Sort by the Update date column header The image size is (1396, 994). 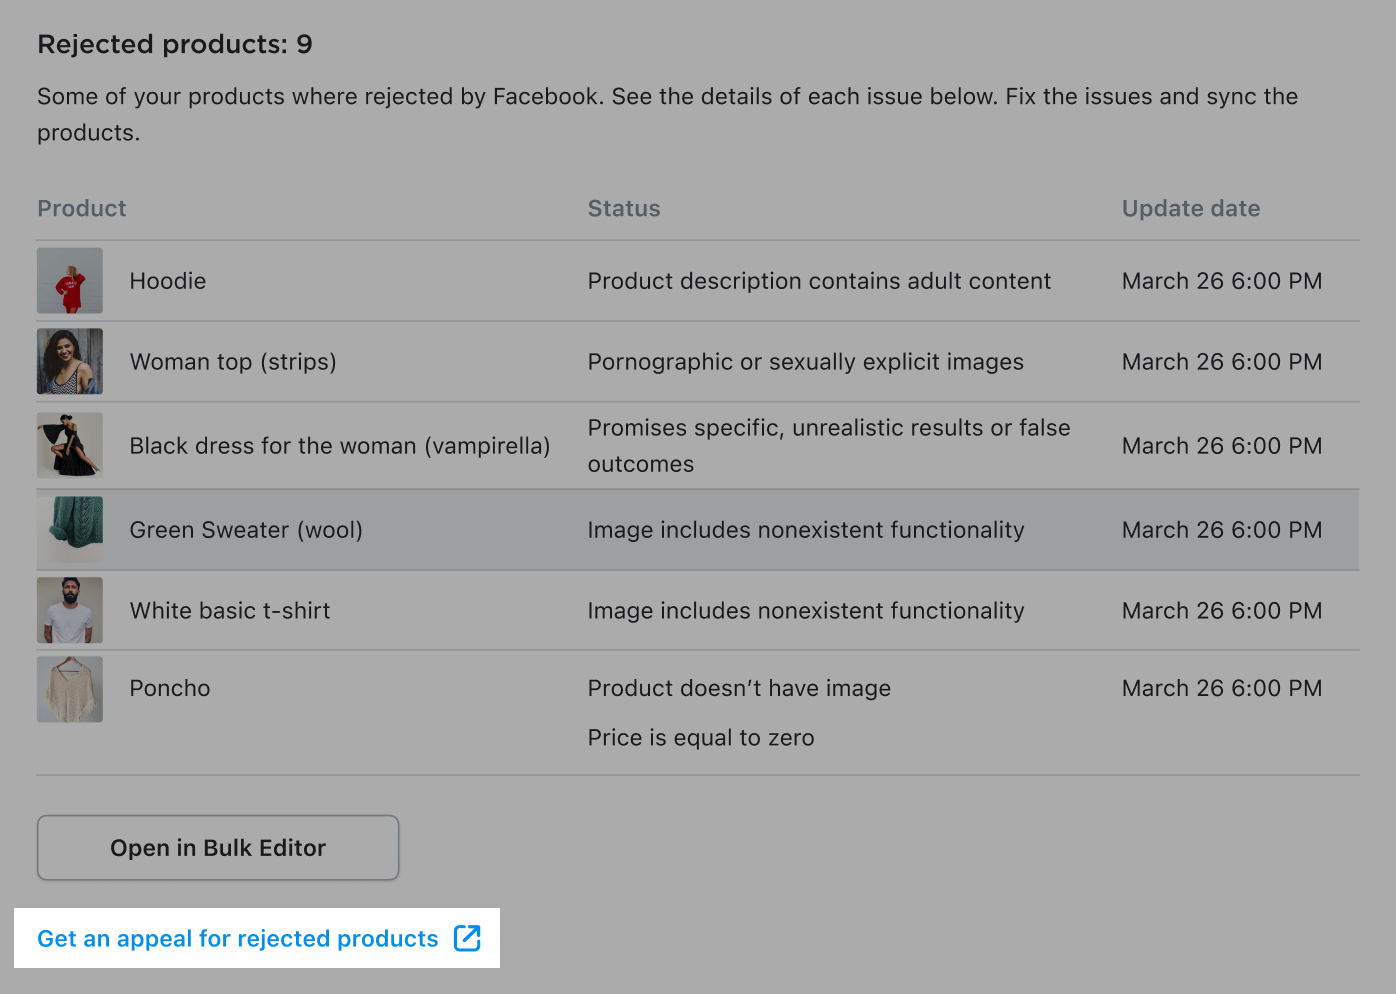tap(1190, 208)
